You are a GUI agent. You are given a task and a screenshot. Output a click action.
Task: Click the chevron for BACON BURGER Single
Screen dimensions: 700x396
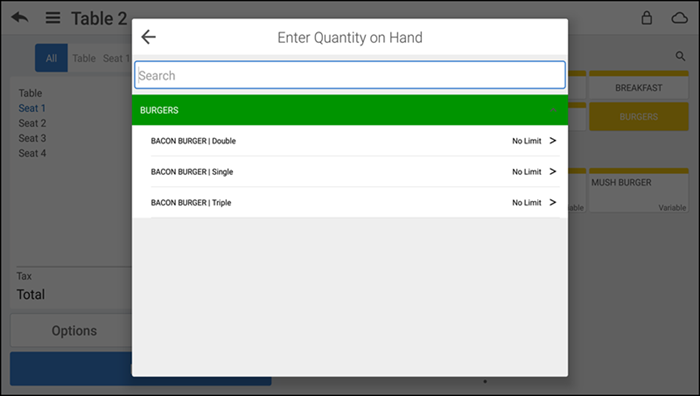(x=553, y=171)
